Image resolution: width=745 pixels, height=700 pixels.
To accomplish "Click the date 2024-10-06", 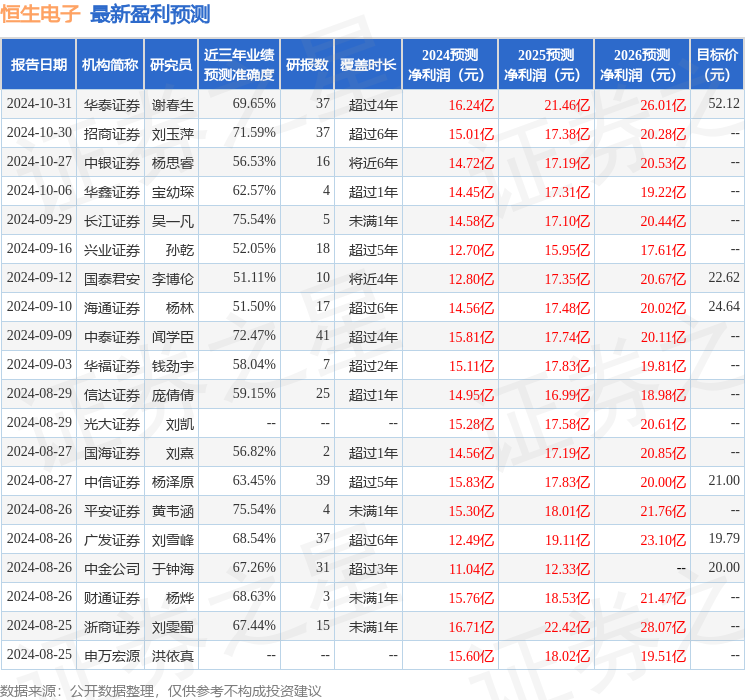I will [39, 190].
